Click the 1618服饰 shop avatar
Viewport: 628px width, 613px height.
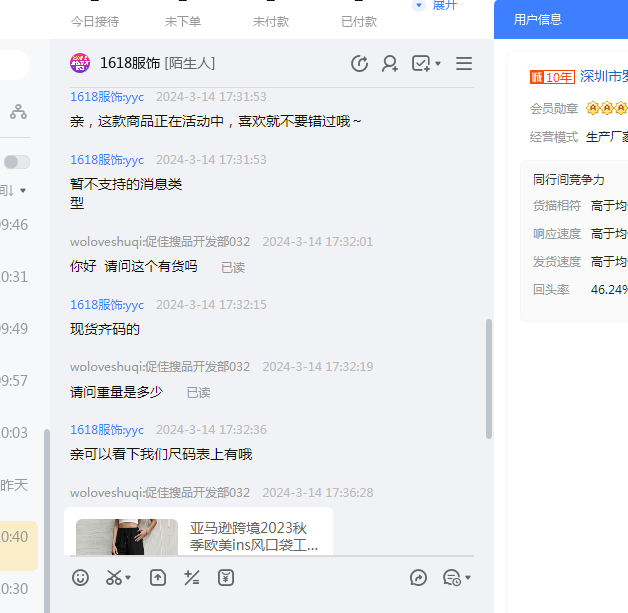click(80, 64)
